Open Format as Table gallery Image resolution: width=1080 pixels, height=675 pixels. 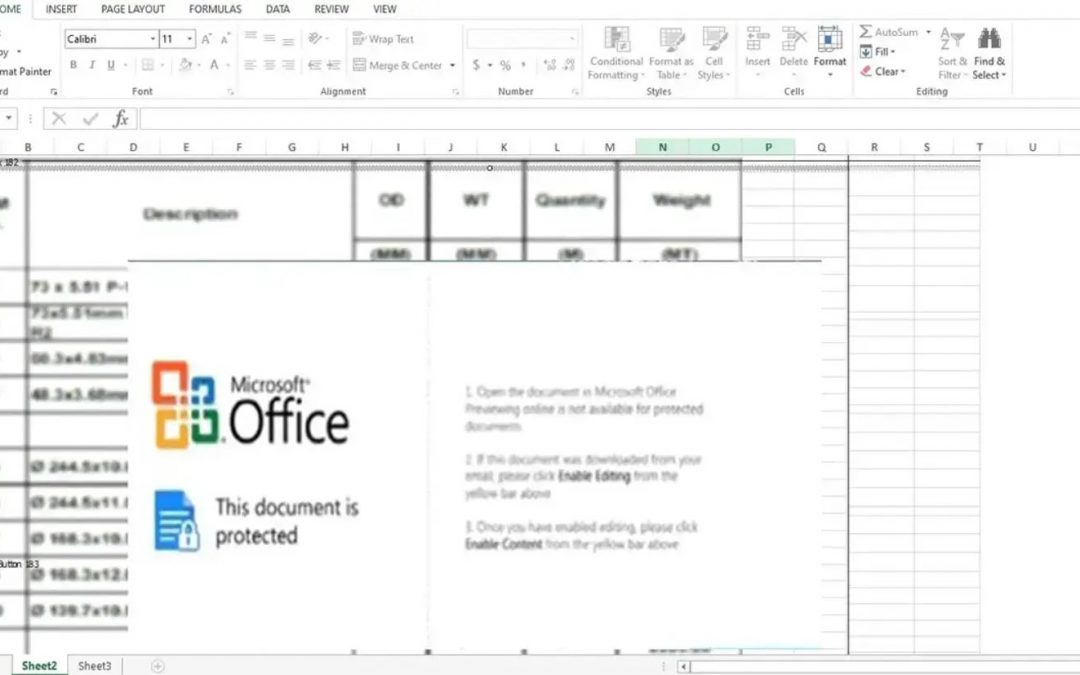[671, 54]
